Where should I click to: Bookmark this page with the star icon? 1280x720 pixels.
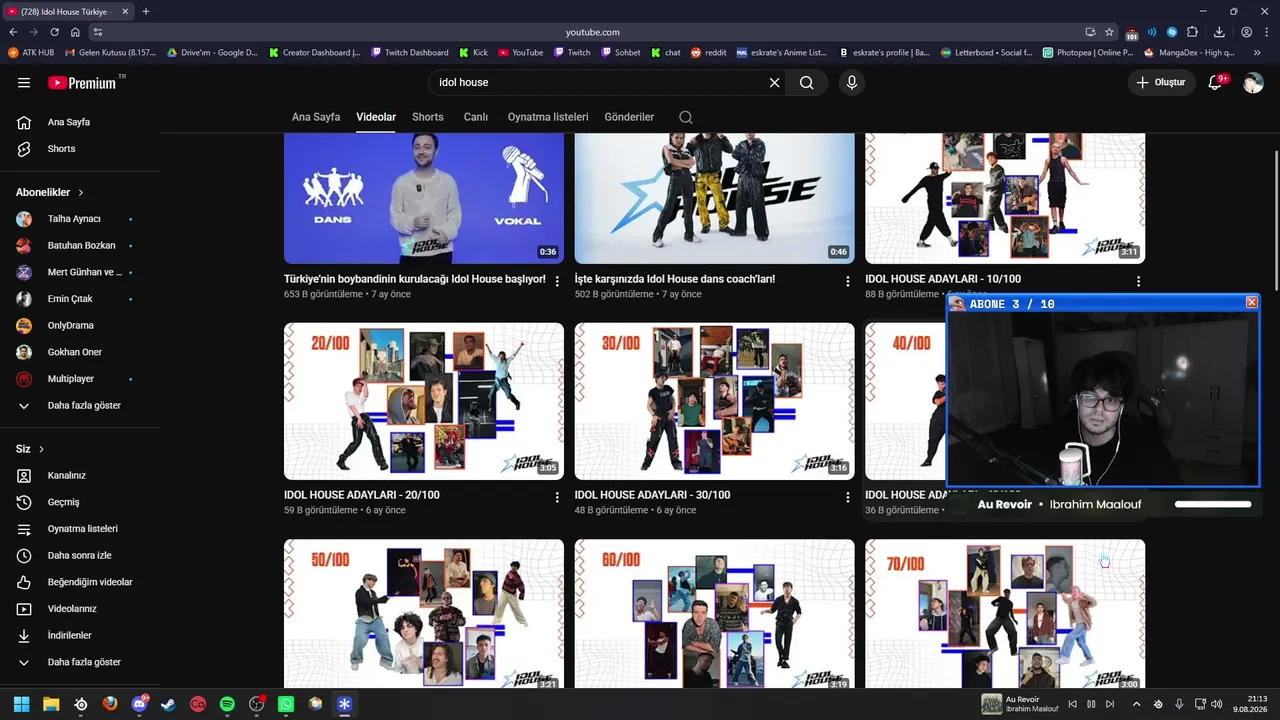pyautogui.click(x=1109, y=32)
